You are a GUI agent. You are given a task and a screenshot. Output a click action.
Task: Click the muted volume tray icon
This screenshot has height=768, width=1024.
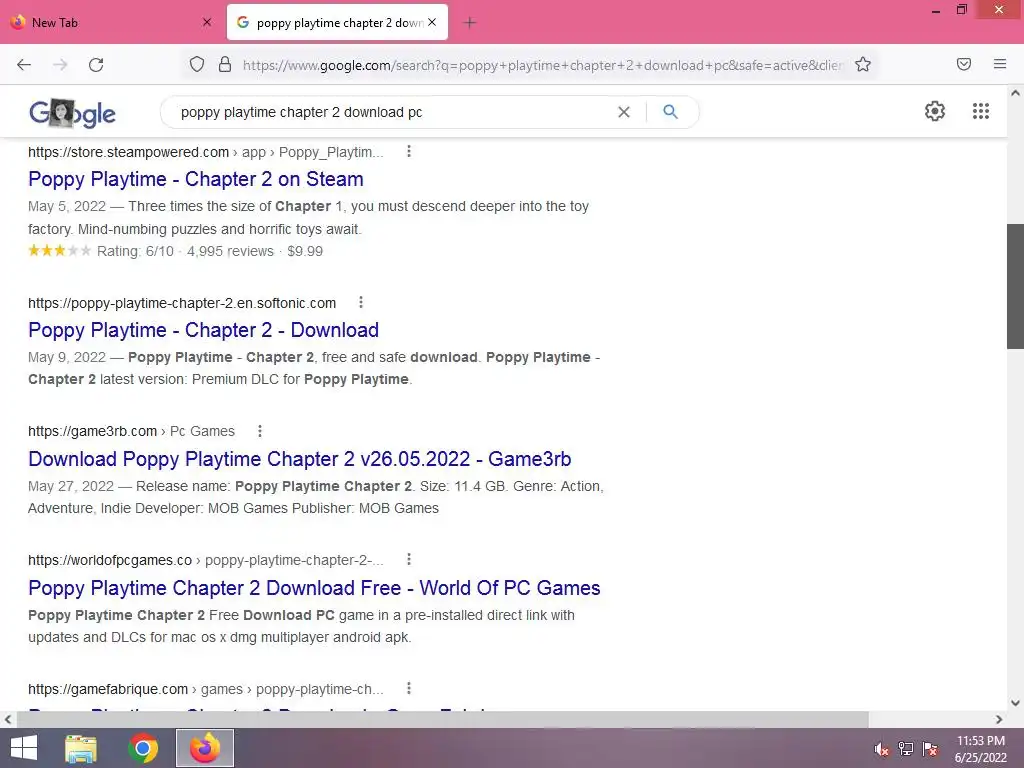tap(881, 749)
